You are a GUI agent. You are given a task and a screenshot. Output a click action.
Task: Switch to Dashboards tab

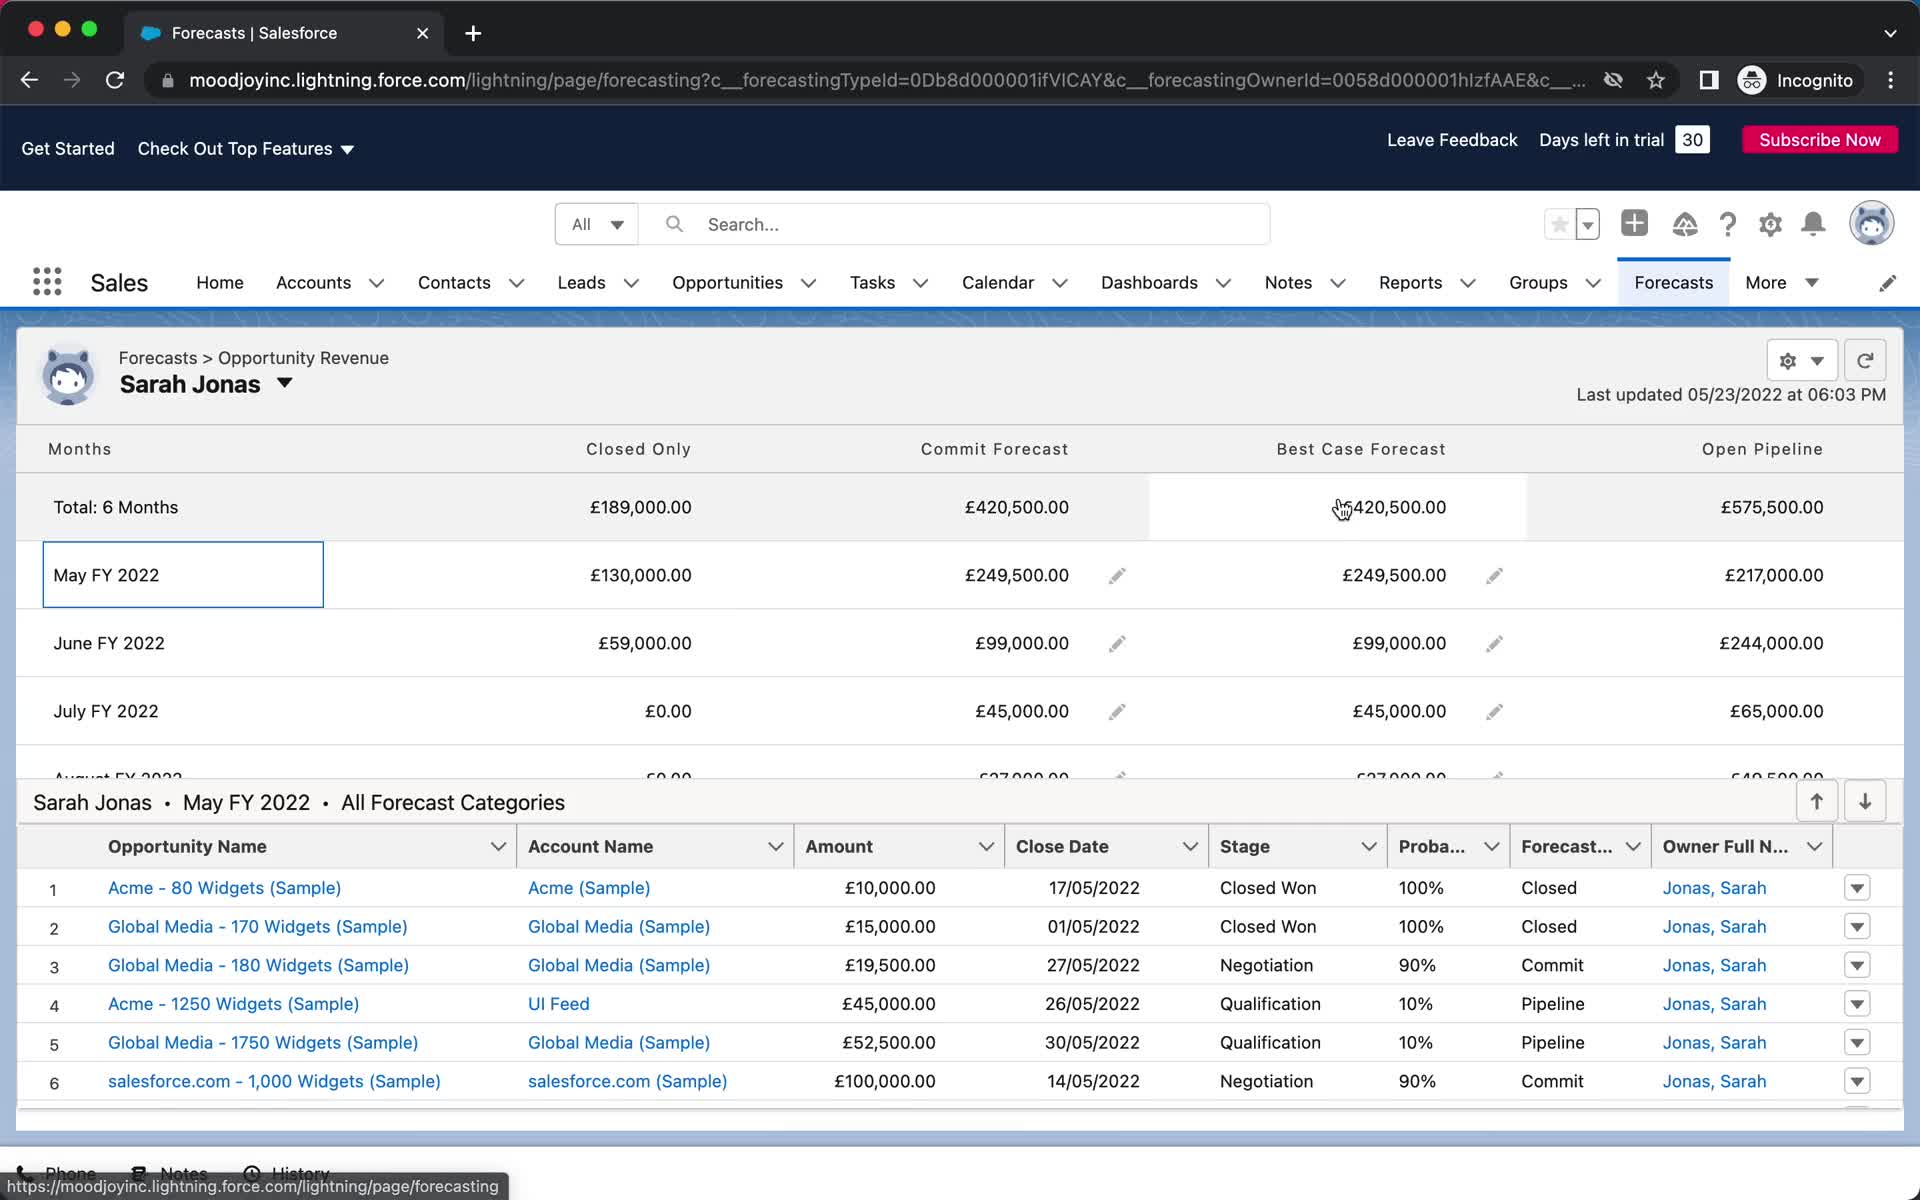tap(1149, 283)
